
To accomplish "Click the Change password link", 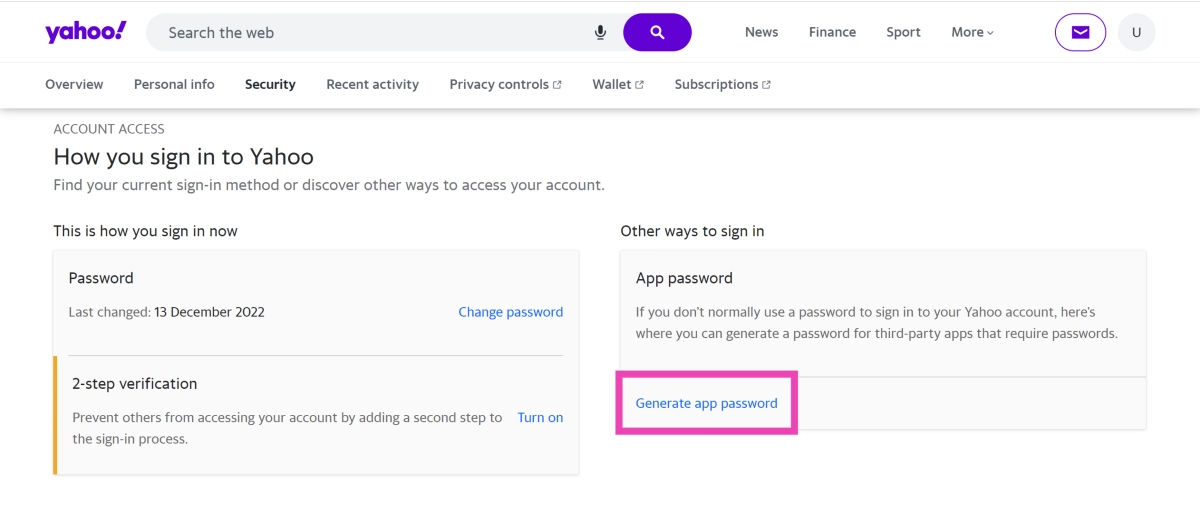I will point(510,312).
